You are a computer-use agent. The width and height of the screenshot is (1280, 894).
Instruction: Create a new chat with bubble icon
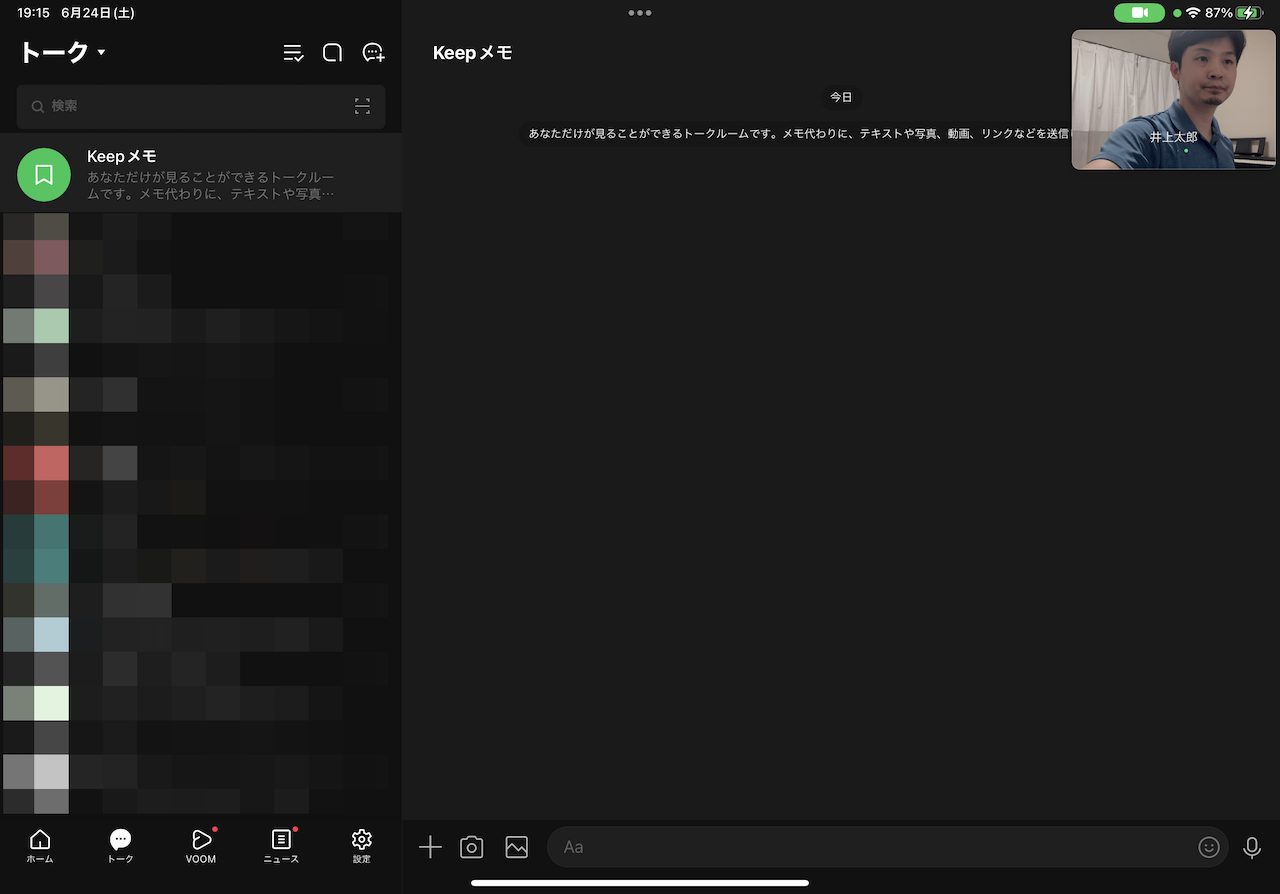tap(373, 53)
